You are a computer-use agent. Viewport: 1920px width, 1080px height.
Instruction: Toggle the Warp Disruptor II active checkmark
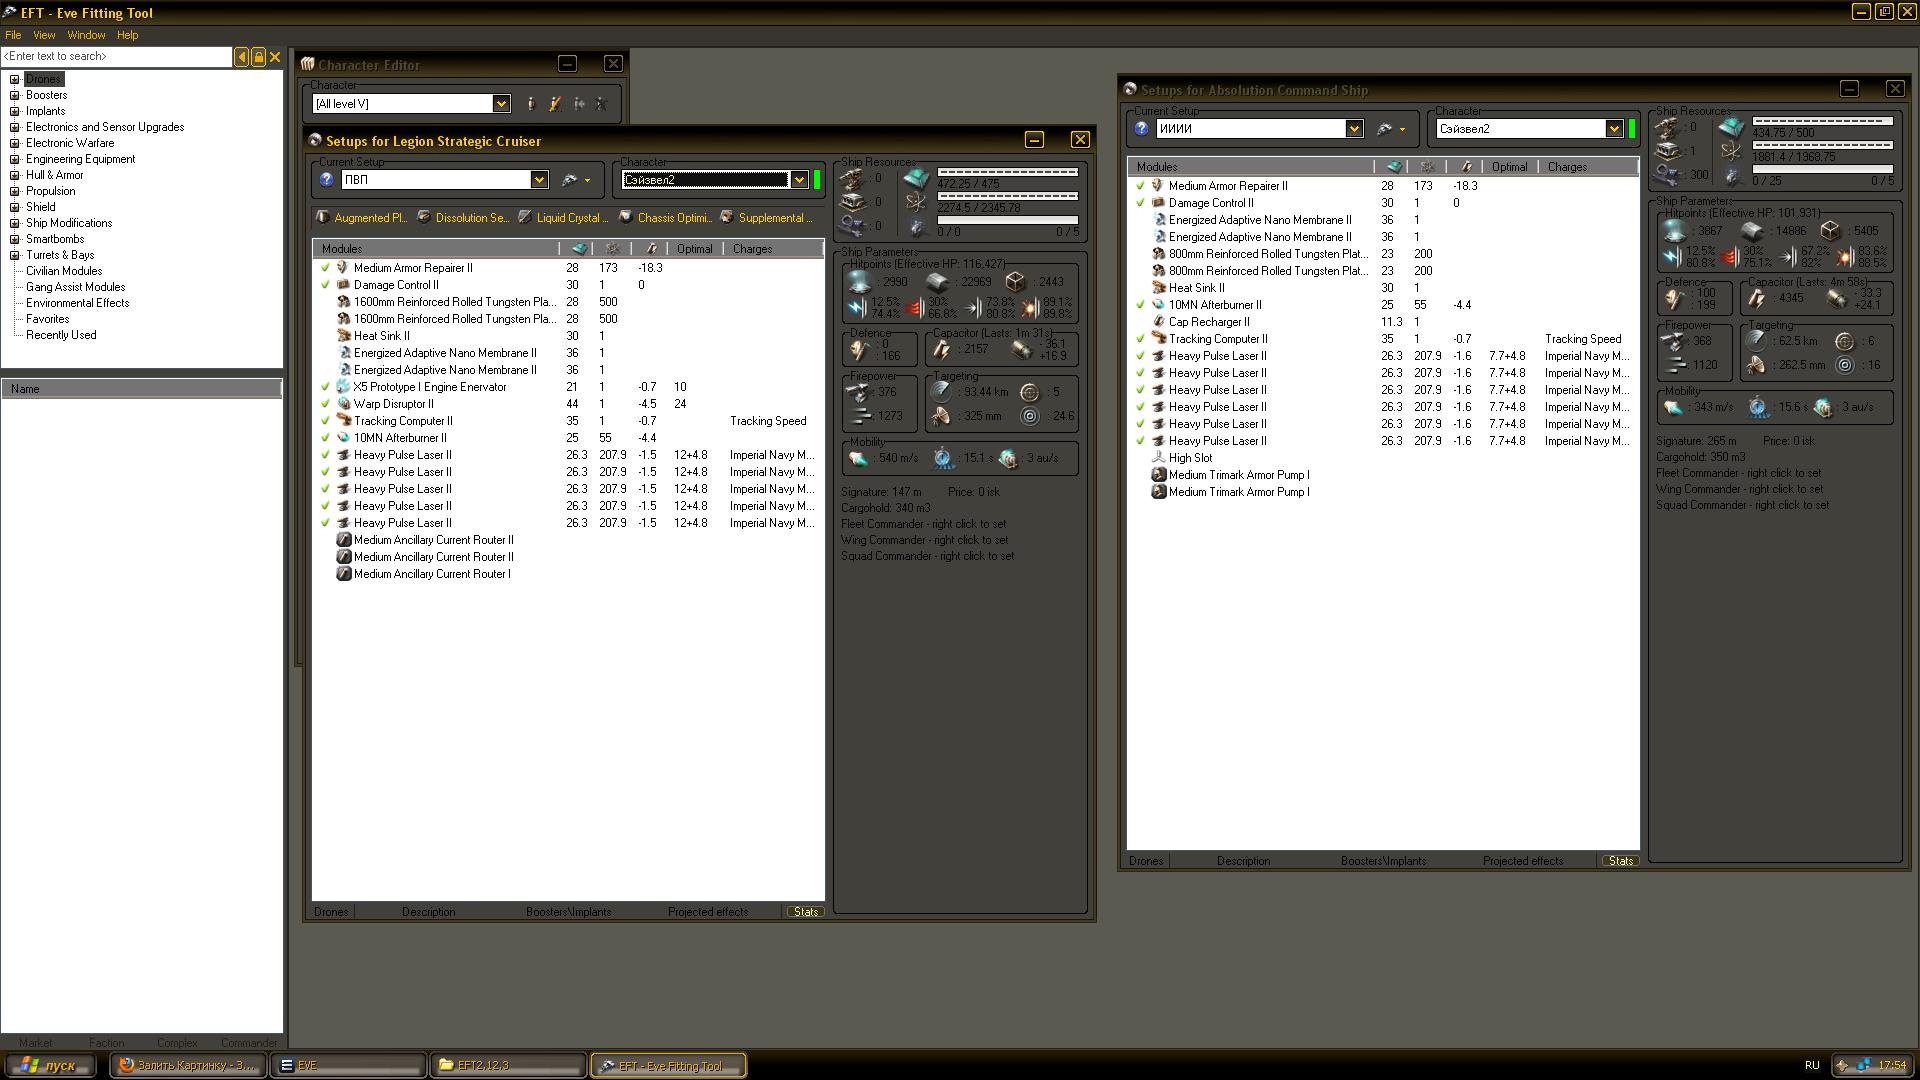click(x=325, y=404)
